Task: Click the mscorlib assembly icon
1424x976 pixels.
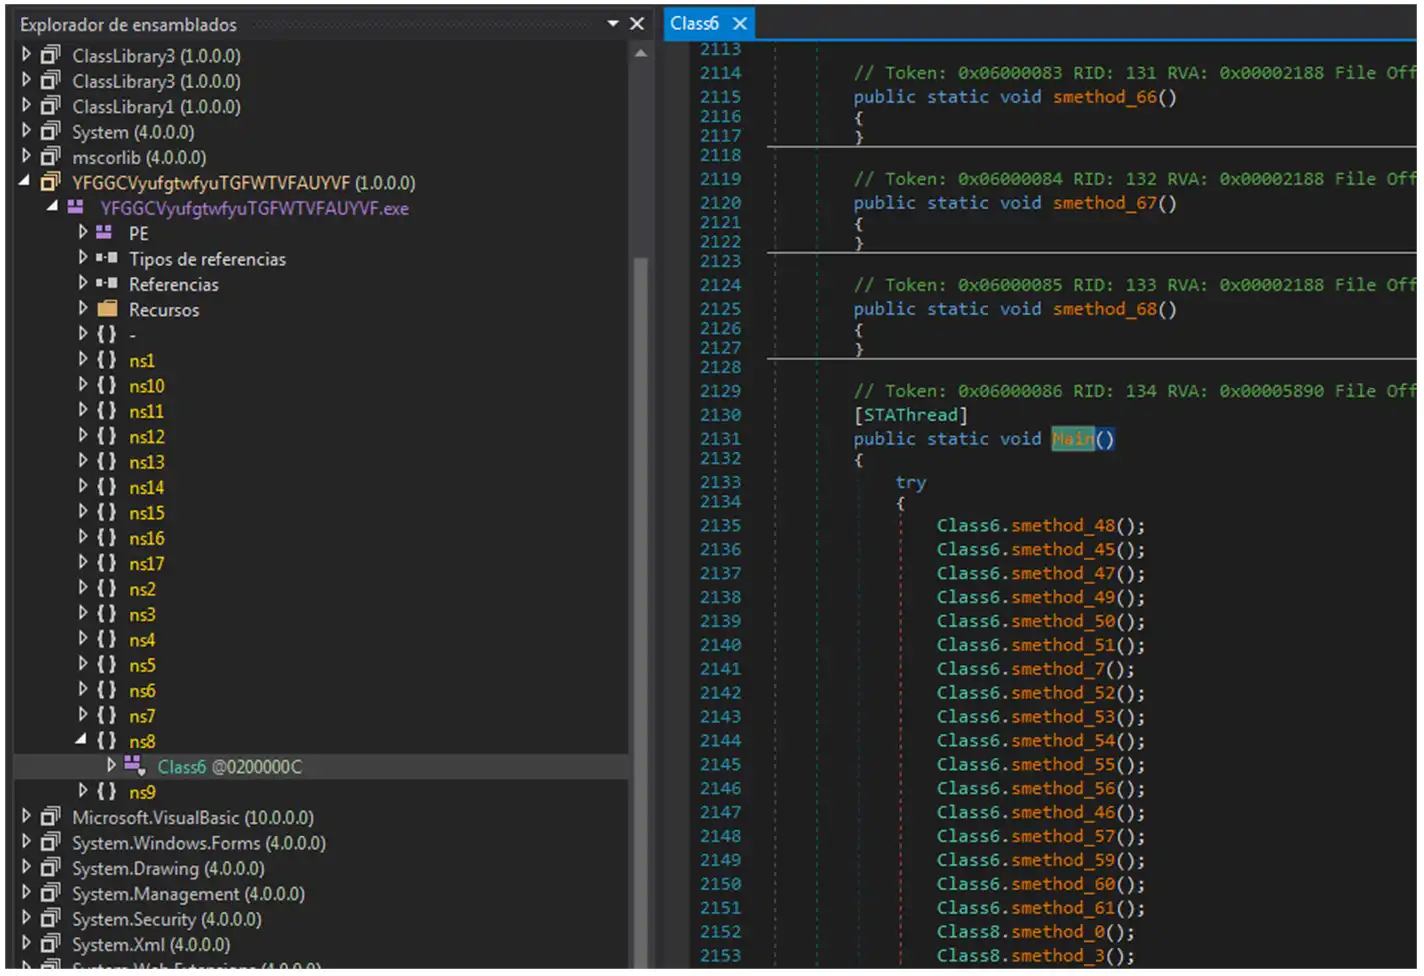Action: (x=50, y=156)
